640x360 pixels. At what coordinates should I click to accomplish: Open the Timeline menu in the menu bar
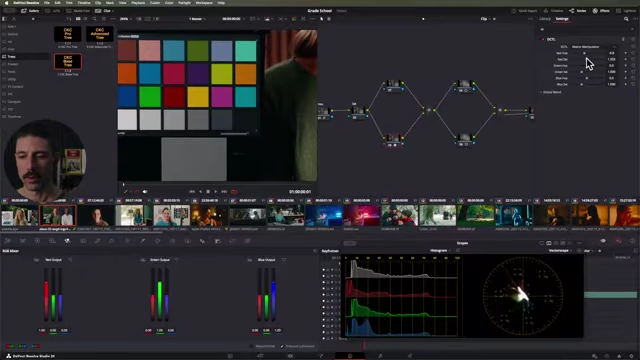[x=84, y=3]
